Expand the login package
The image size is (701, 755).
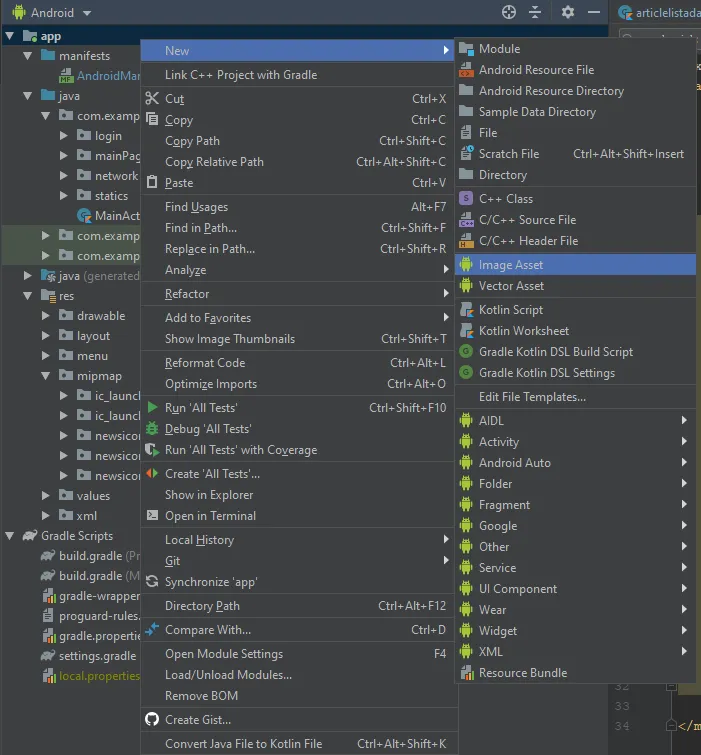[x=64, y=136]
